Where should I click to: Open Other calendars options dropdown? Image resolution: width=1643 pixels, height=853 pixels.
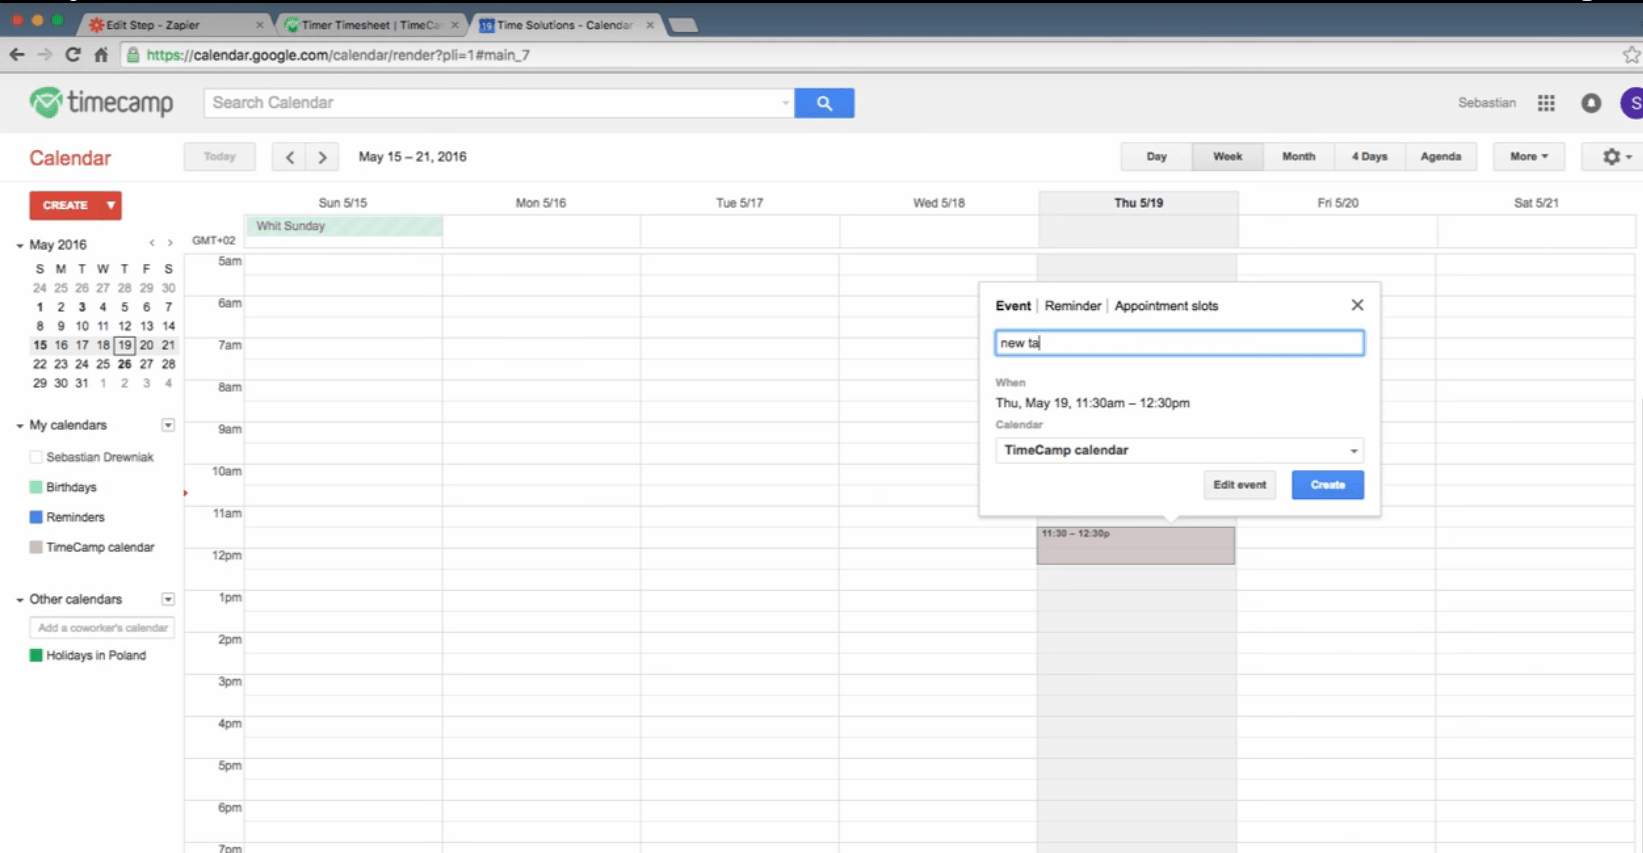pyautogui.click(x=168, y=599)
